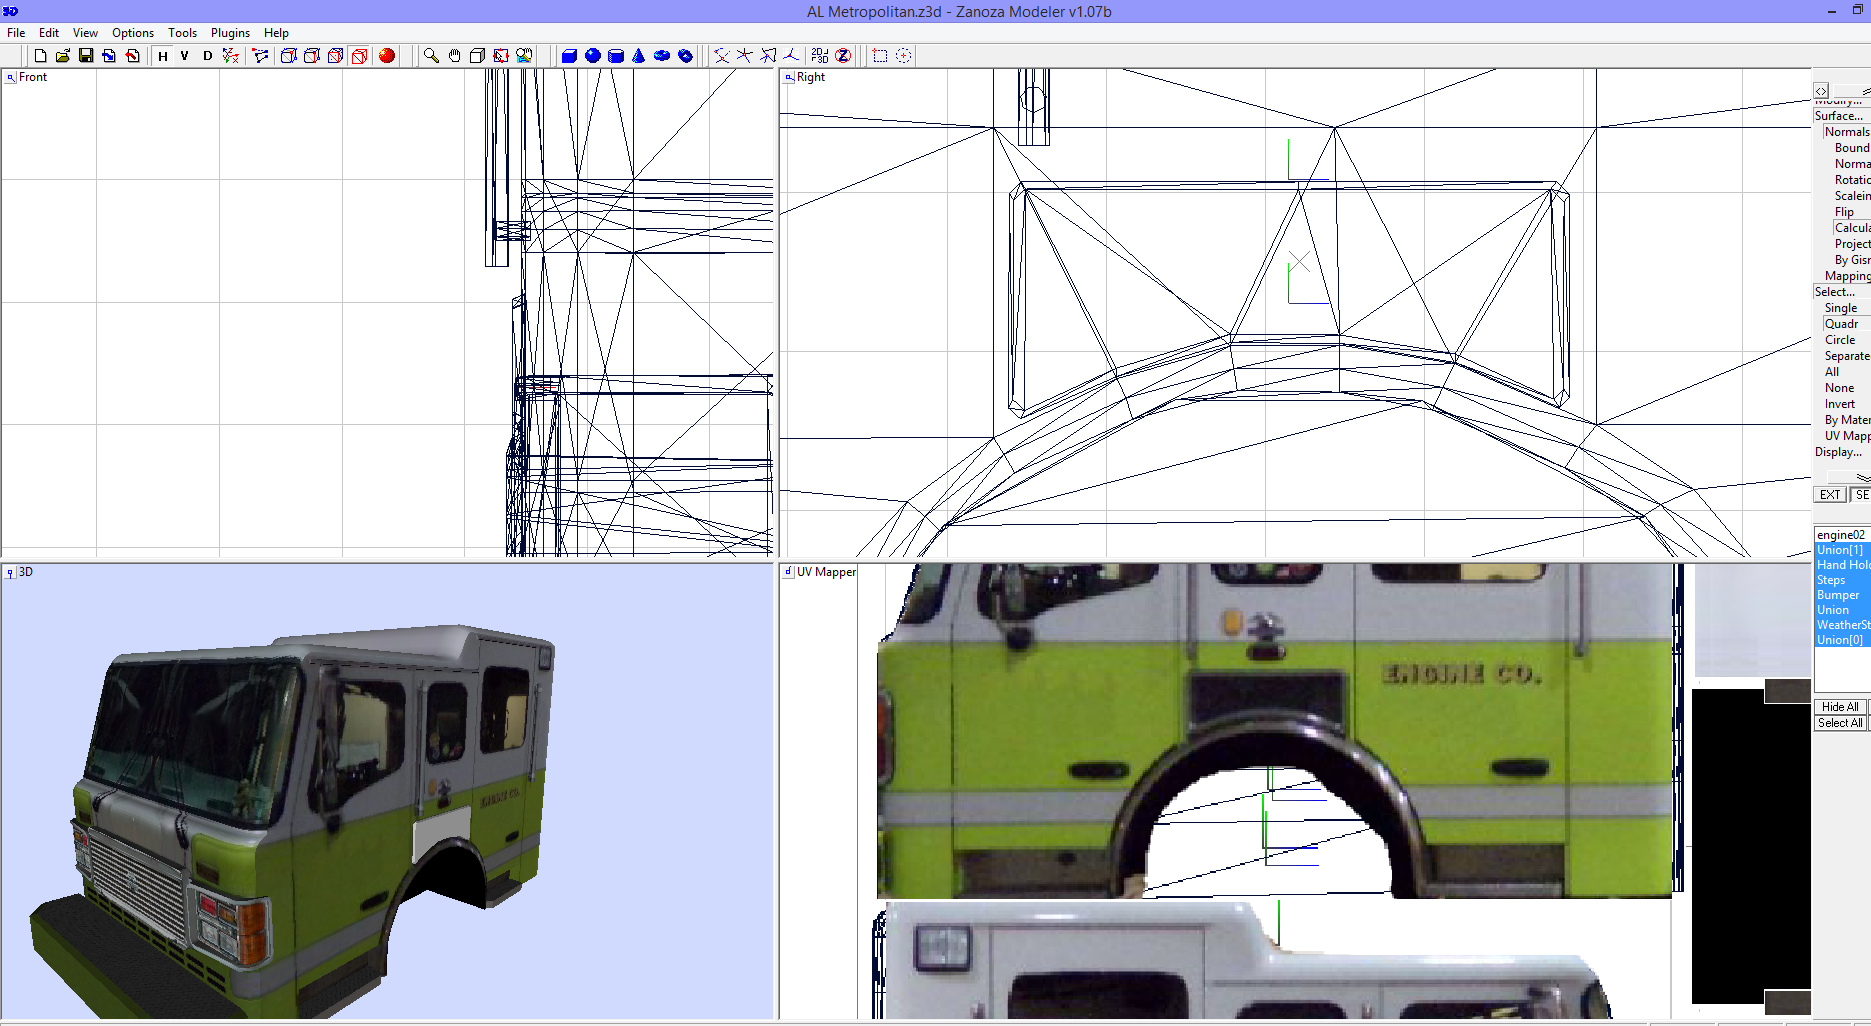Select the Bumper object in the list

pos(1837,594)
